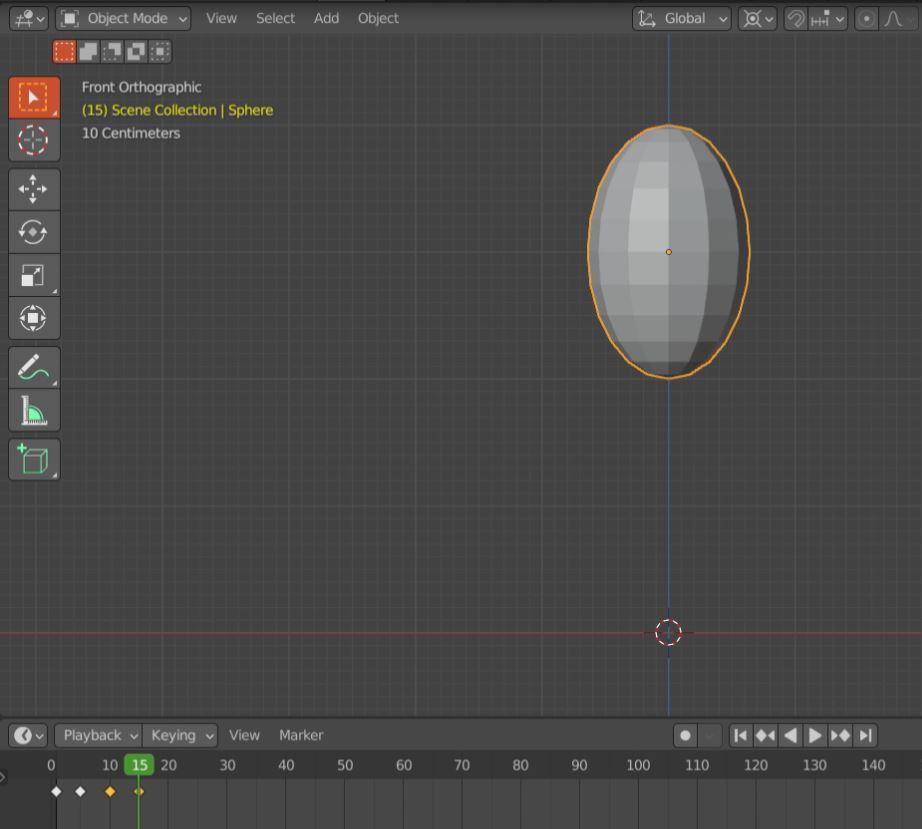Select the Measure tool

[34, 411]
